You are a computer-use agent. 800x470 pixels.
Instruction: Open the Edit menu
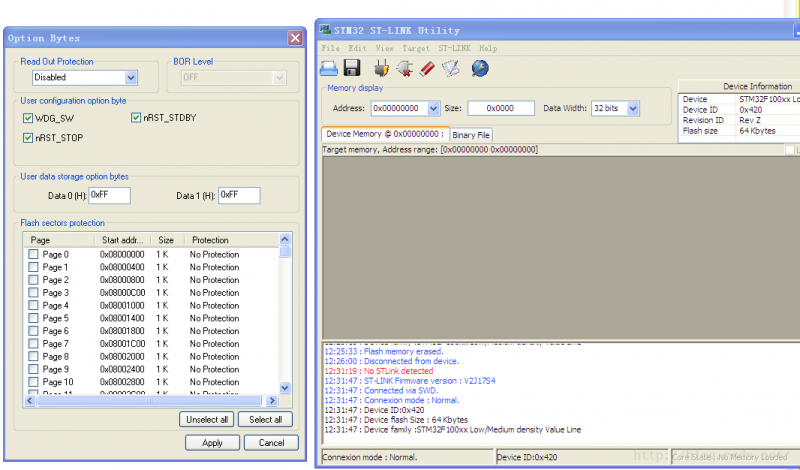coord(357,48)
